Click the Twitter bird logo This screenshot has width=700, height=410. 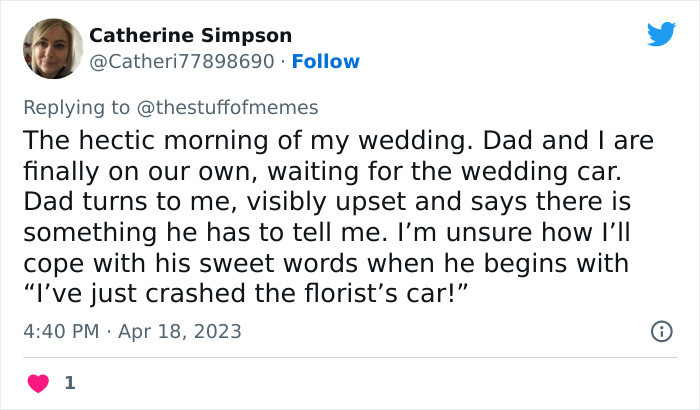point(661,34)
